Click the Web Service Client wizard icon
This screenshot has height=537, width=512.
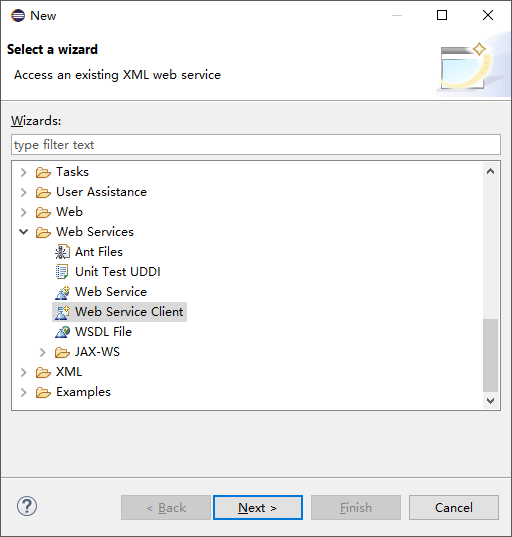pyautogui.click(x=62, y=312)
